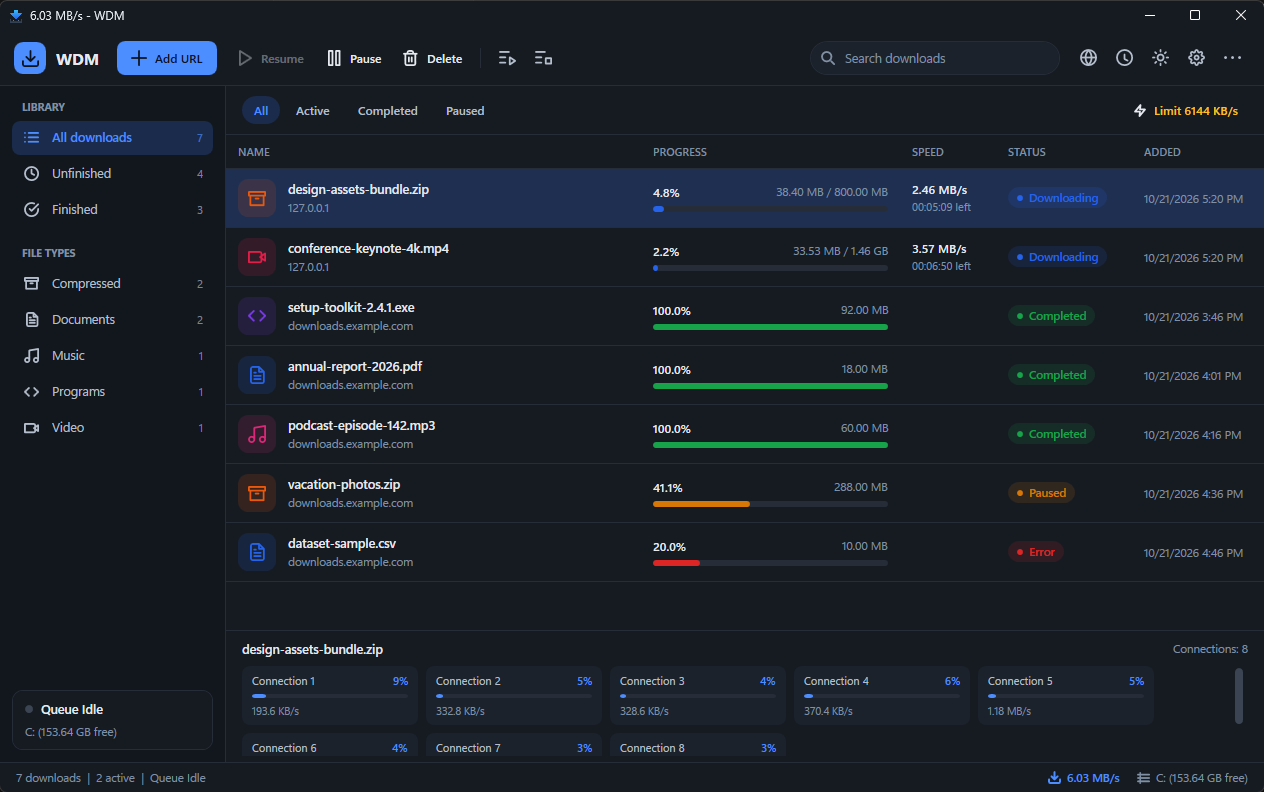Toggle the light/dark theme sun icon
The width and height of the screenshot is (1264, 792).
click(1160, 58)
